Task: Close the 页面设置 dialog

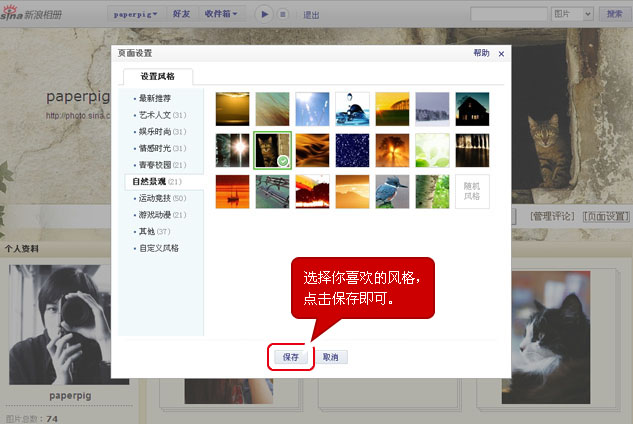Action: (x=501, y=54)
